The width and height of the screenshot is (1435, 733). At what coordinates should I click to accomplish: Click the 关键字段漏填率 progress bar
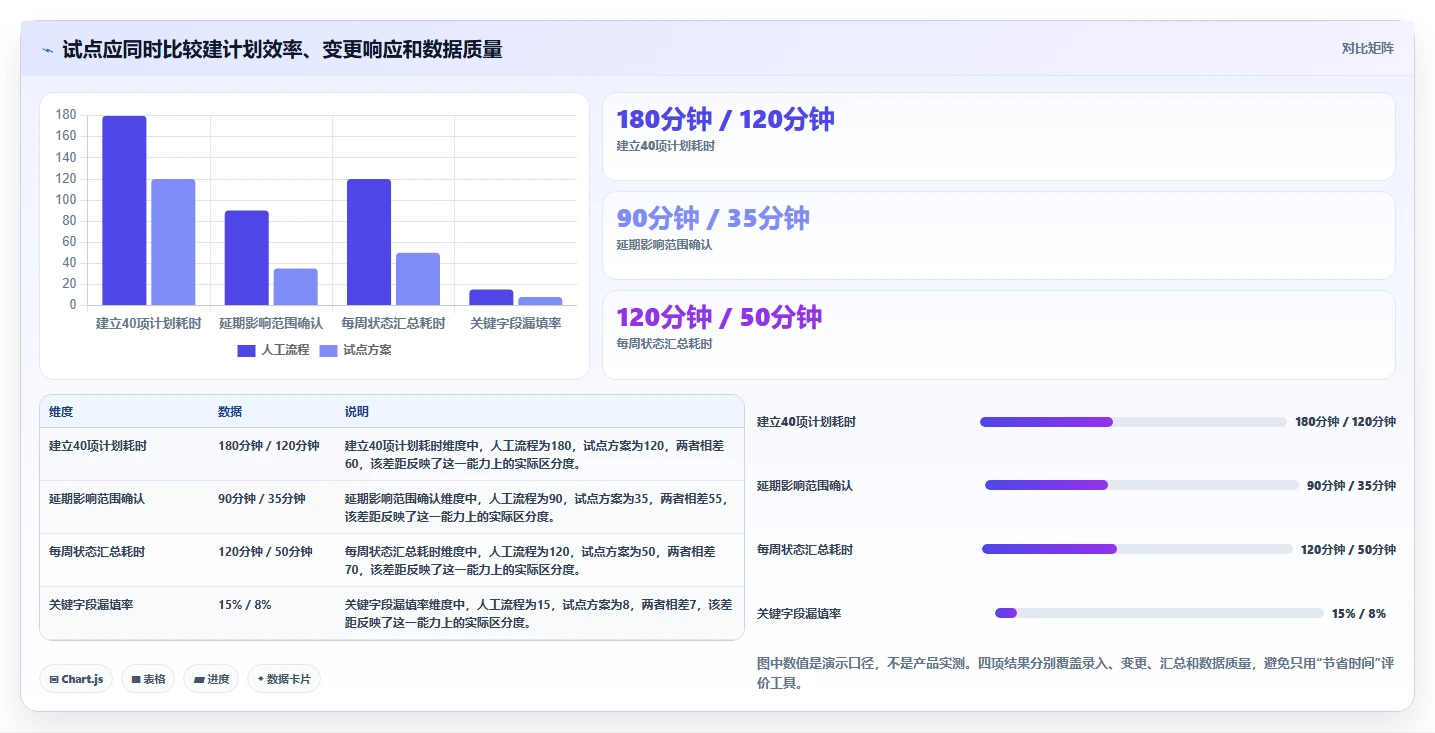pos(1159,613)
